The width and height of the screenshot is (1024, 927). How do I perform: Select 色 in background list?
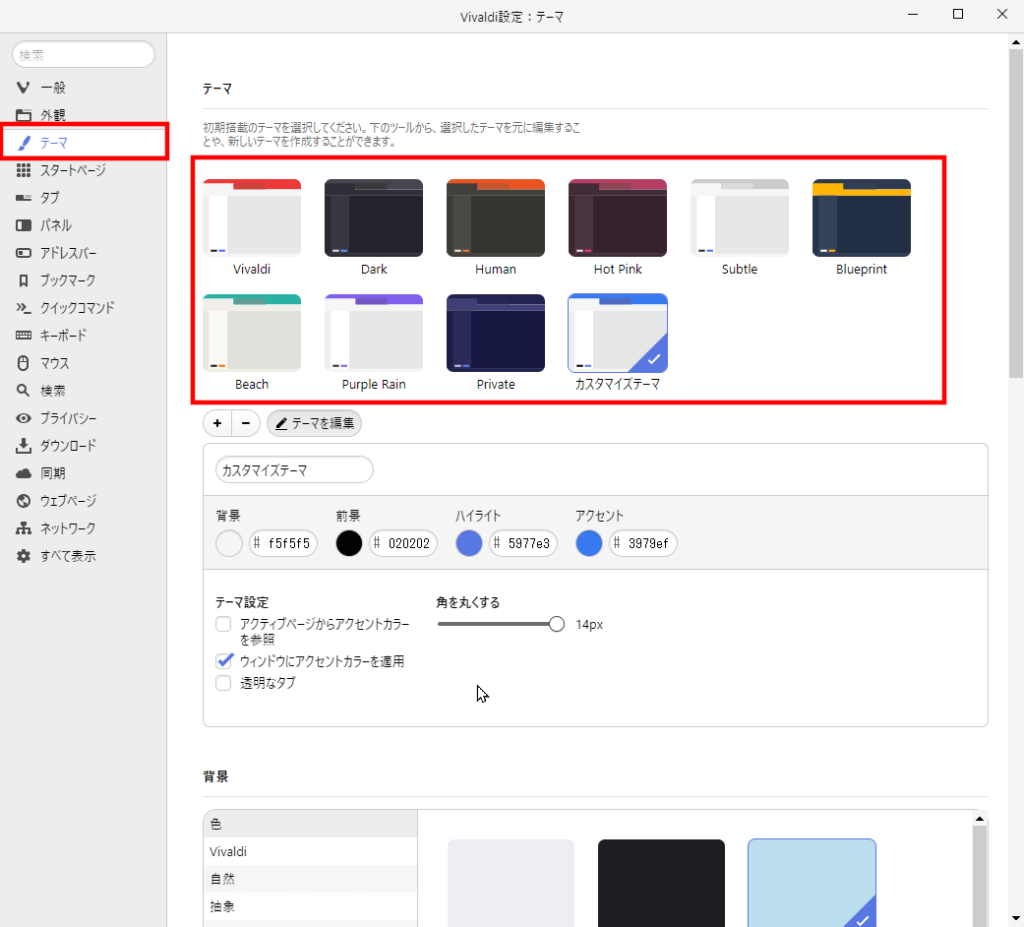tap(310, 824)
